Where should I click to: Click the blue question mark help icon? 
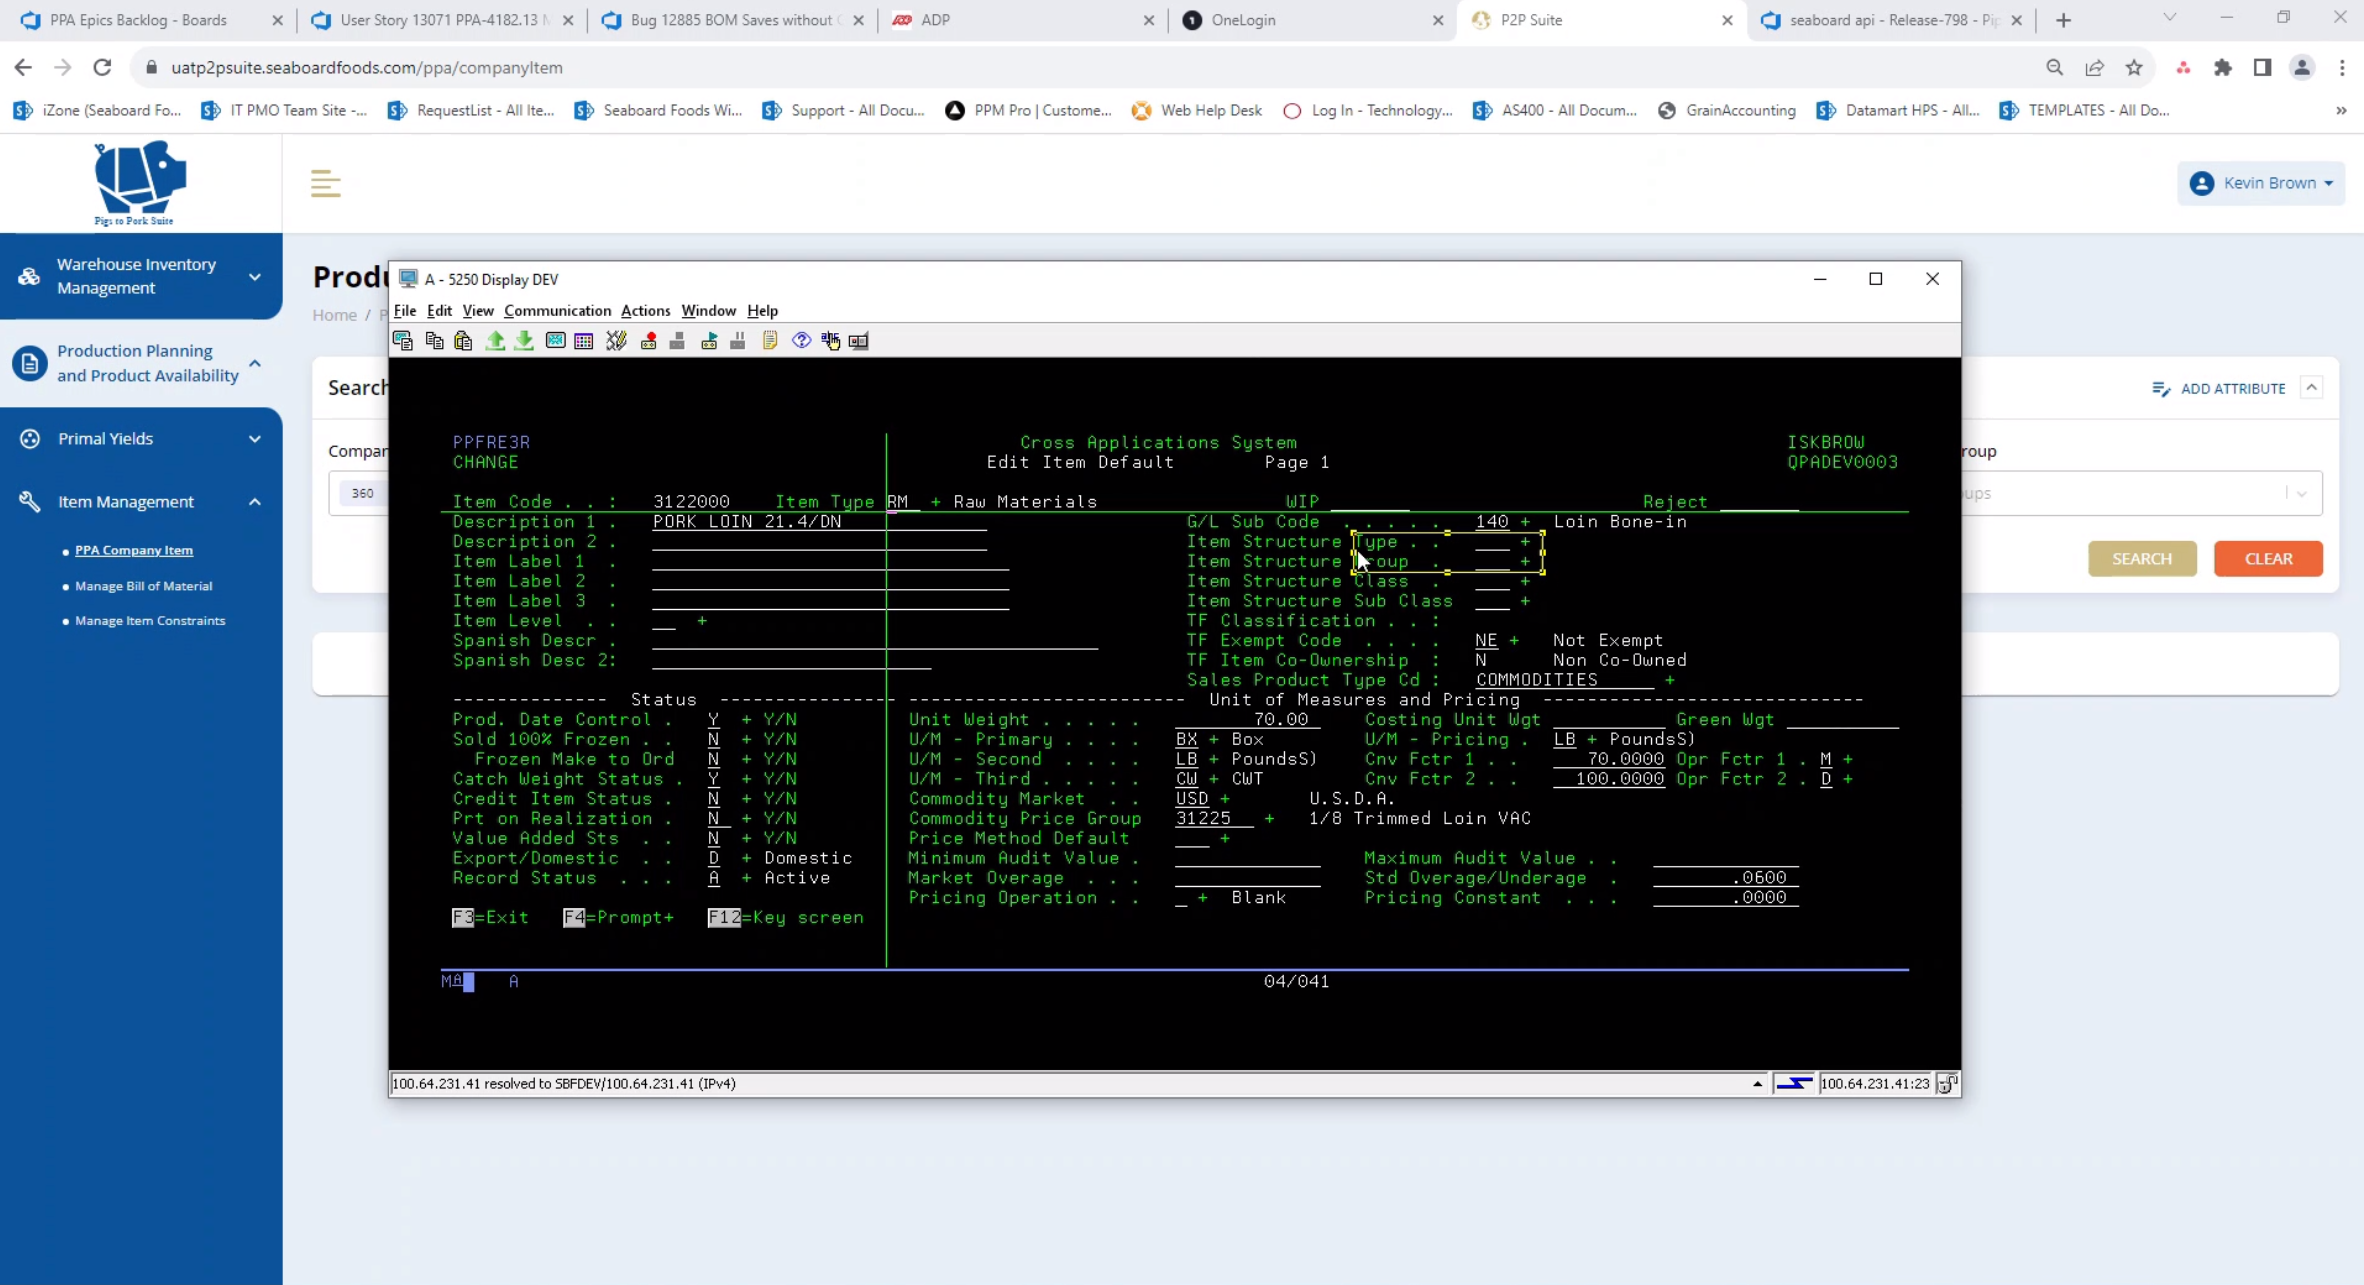pos(801,341)
